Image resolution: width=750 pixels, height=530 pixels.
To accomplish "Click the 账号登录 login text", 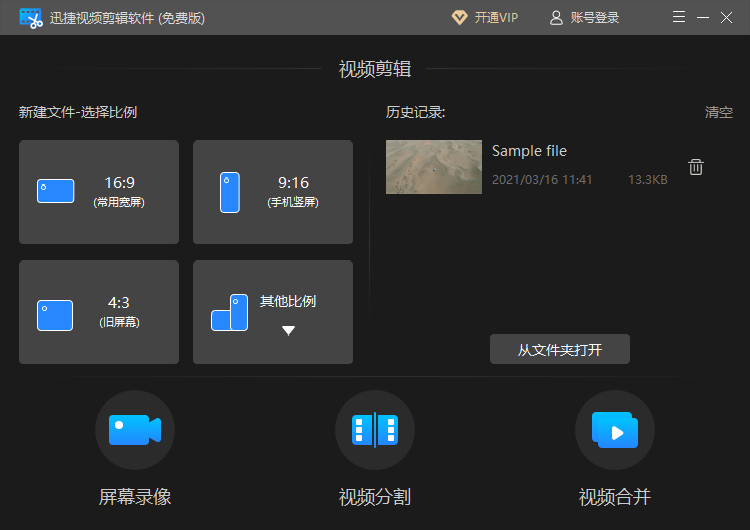I will click(595, 18).
